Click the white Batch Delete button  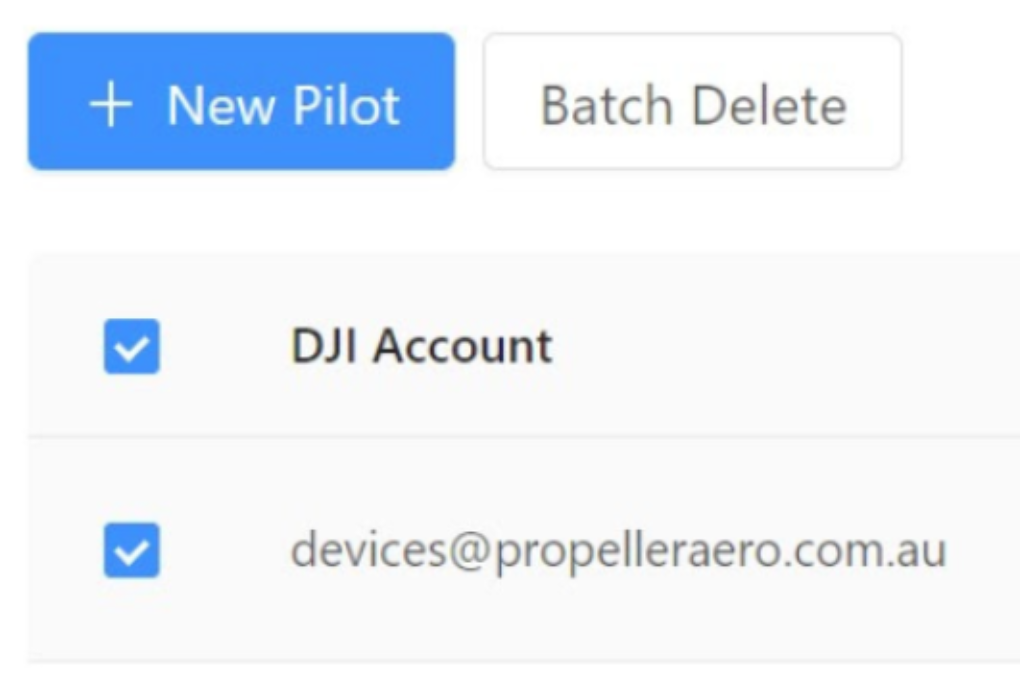tap(693, 102)
